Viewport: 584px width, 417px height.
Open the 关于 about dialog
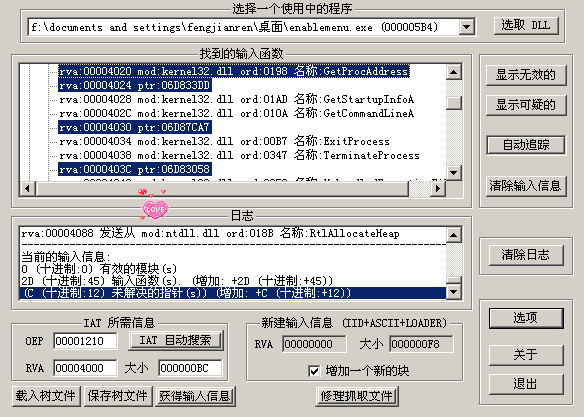click(526, 355)
